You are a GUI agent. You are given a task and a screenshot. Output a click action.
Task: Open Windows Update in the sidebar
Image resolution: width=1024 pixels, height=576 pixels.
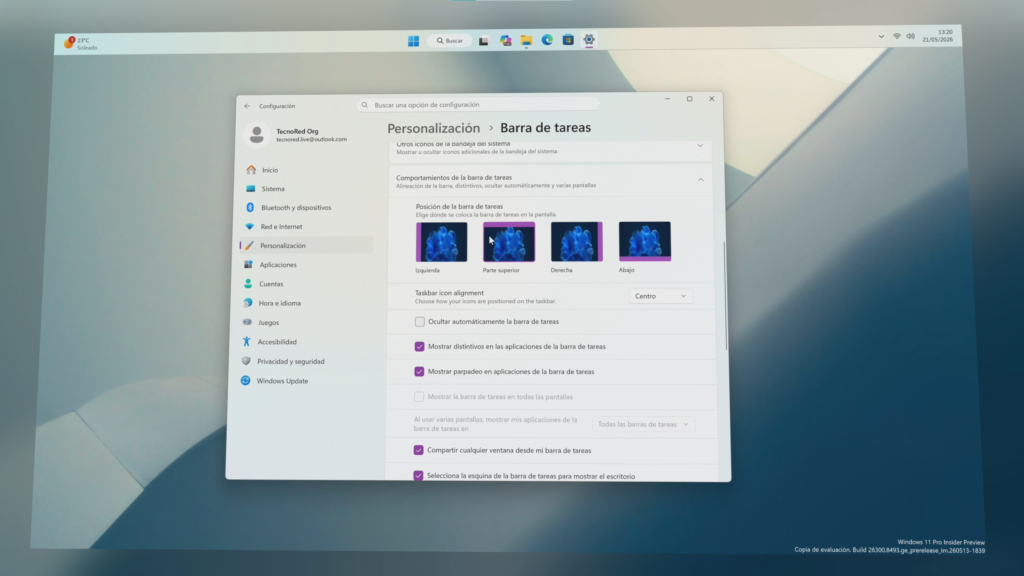click(304, 381)
